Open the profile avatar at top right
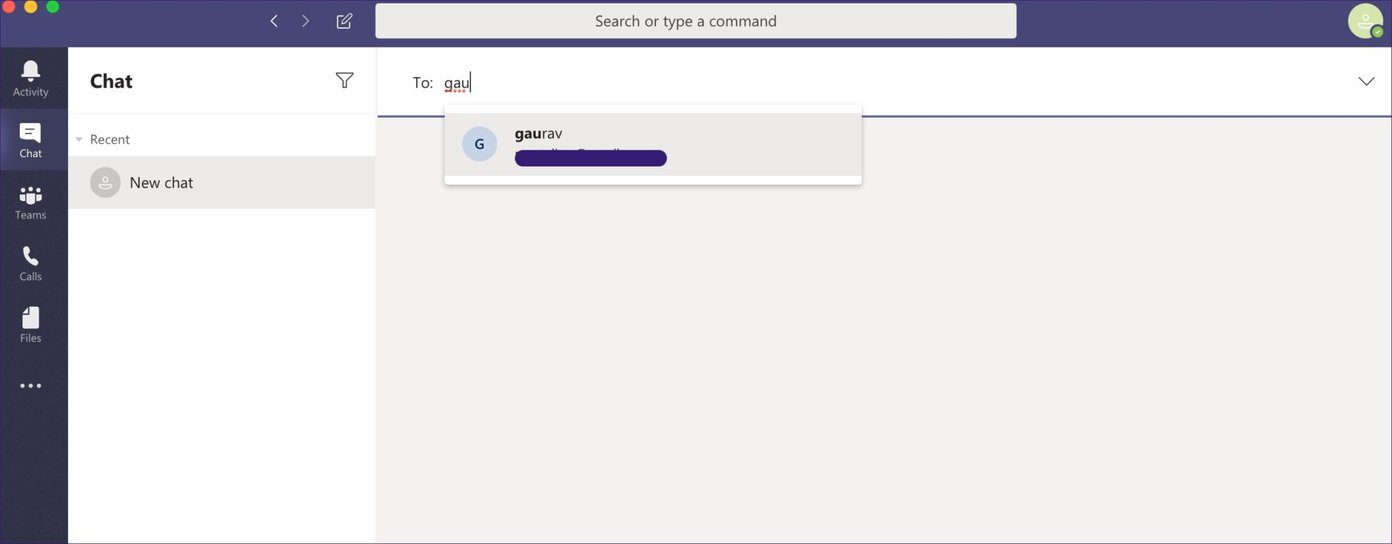 click(1365, 21)
